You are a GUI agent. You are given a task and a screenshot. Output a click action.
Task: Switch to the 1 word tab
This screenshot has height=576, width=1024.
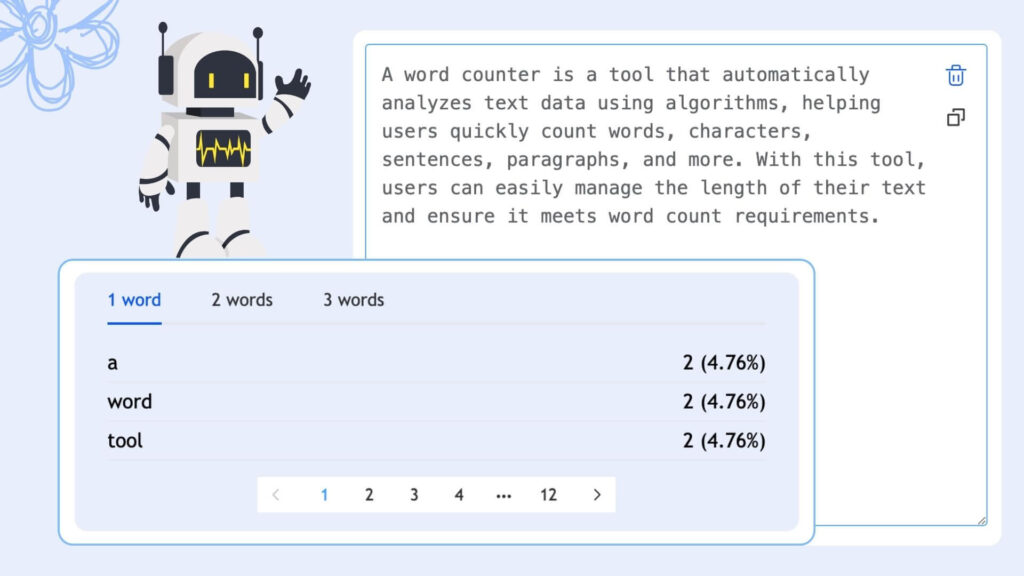pos(134,300)
